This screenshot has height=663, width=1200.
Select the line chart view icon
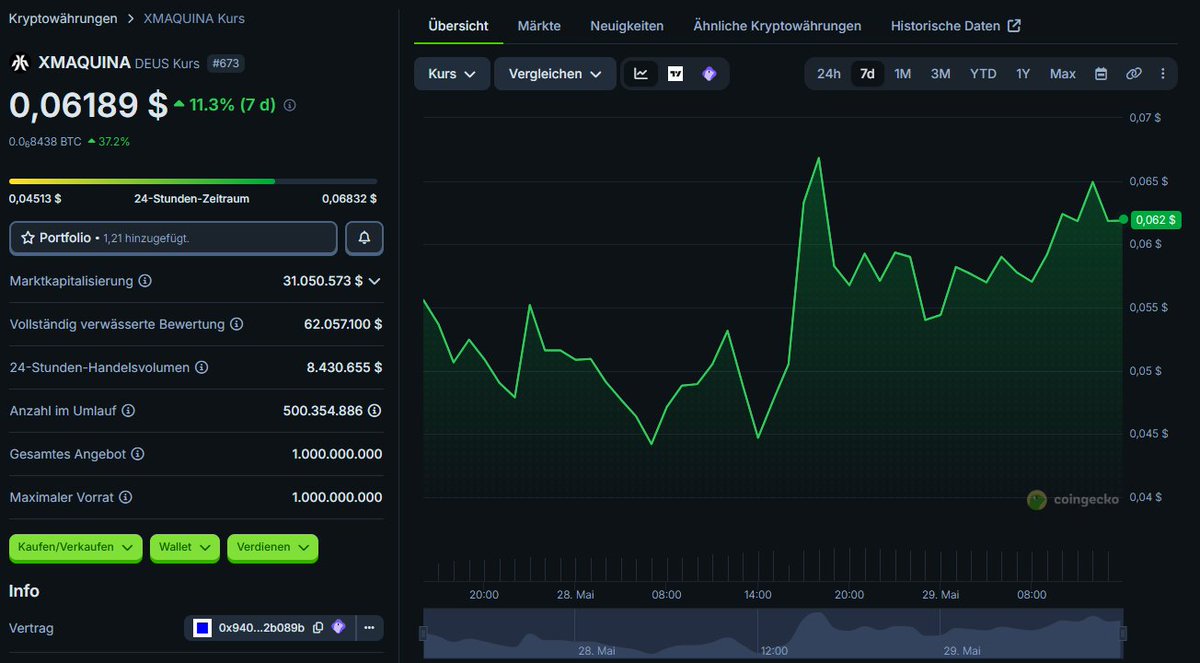(641, 74)
